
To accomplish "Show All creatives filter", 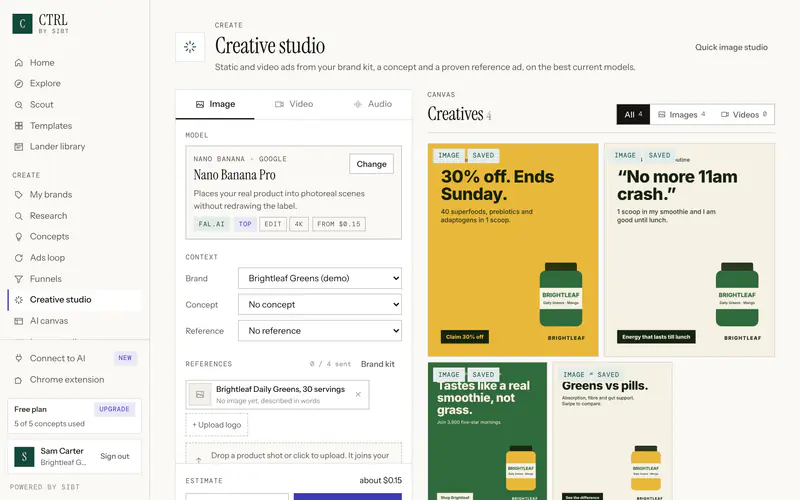I will [633, 114].
